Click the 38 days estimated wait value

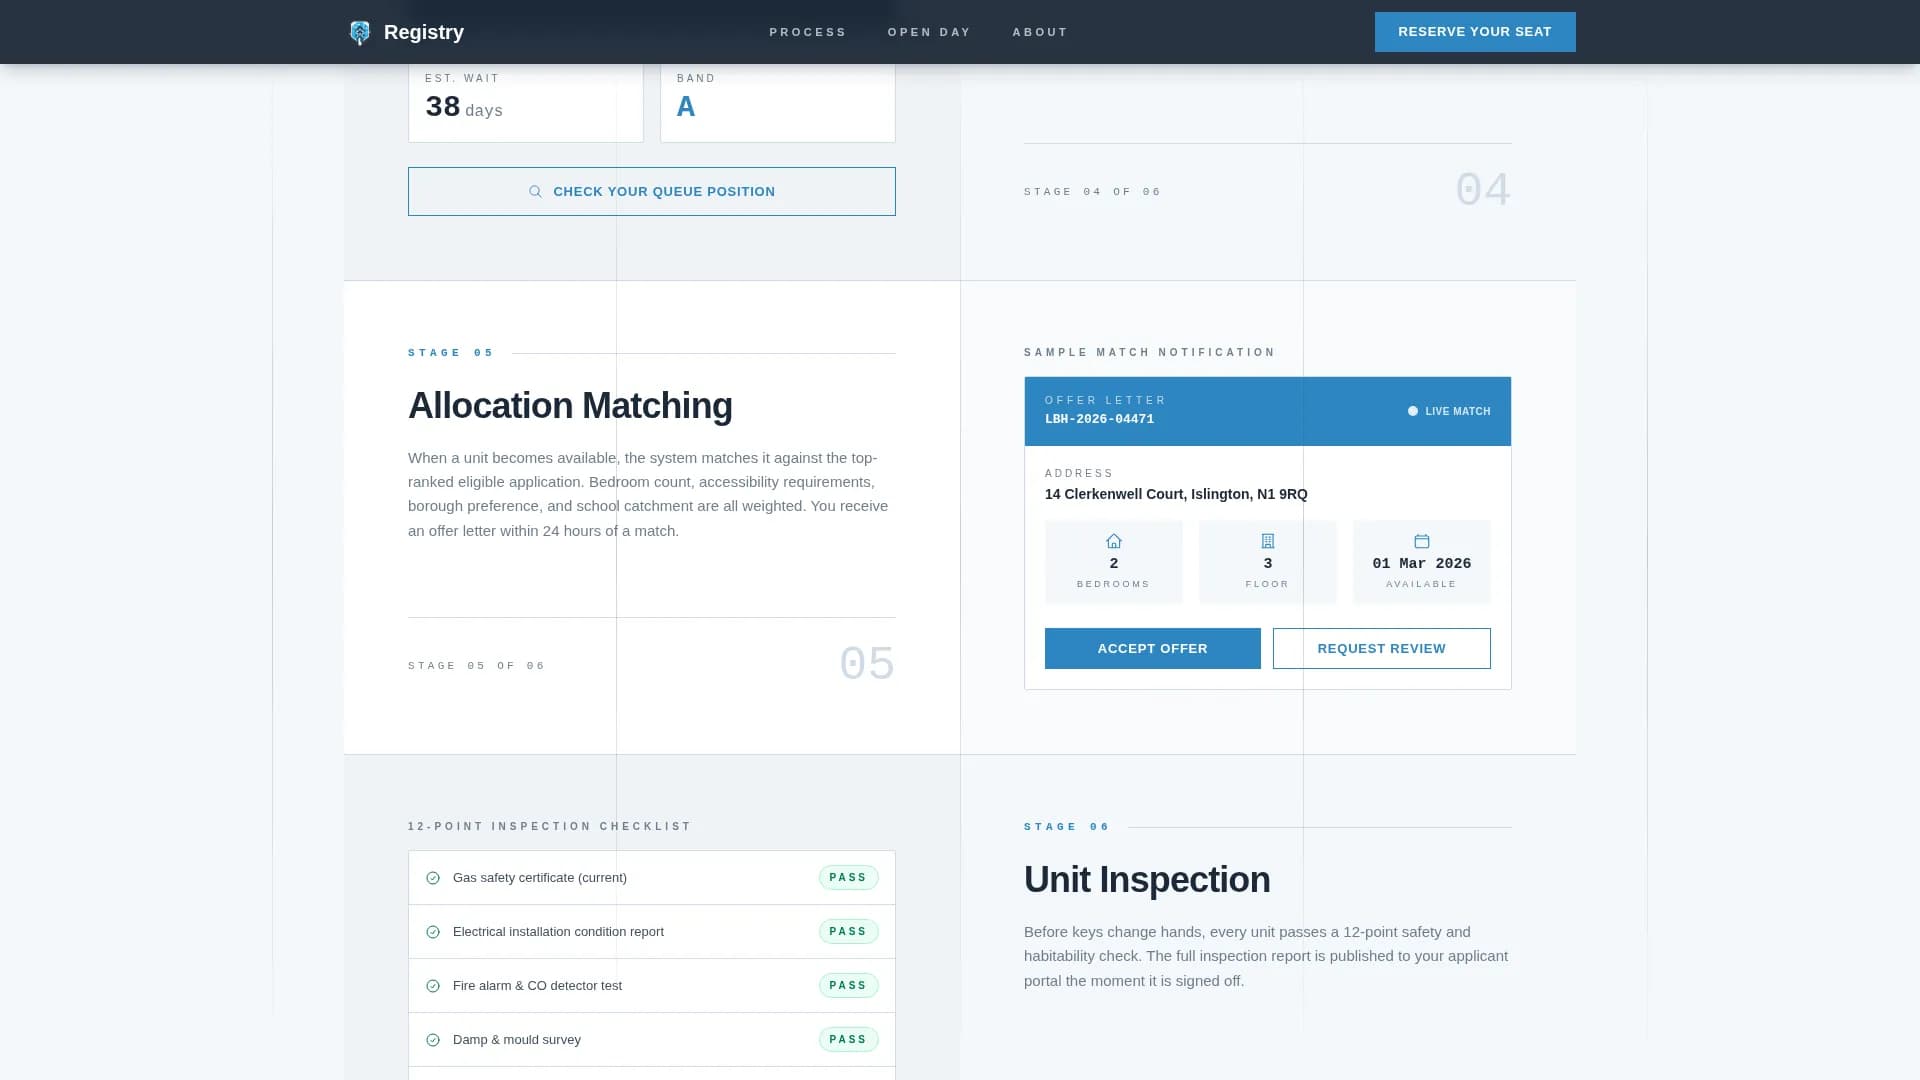[x=464, y=107]
